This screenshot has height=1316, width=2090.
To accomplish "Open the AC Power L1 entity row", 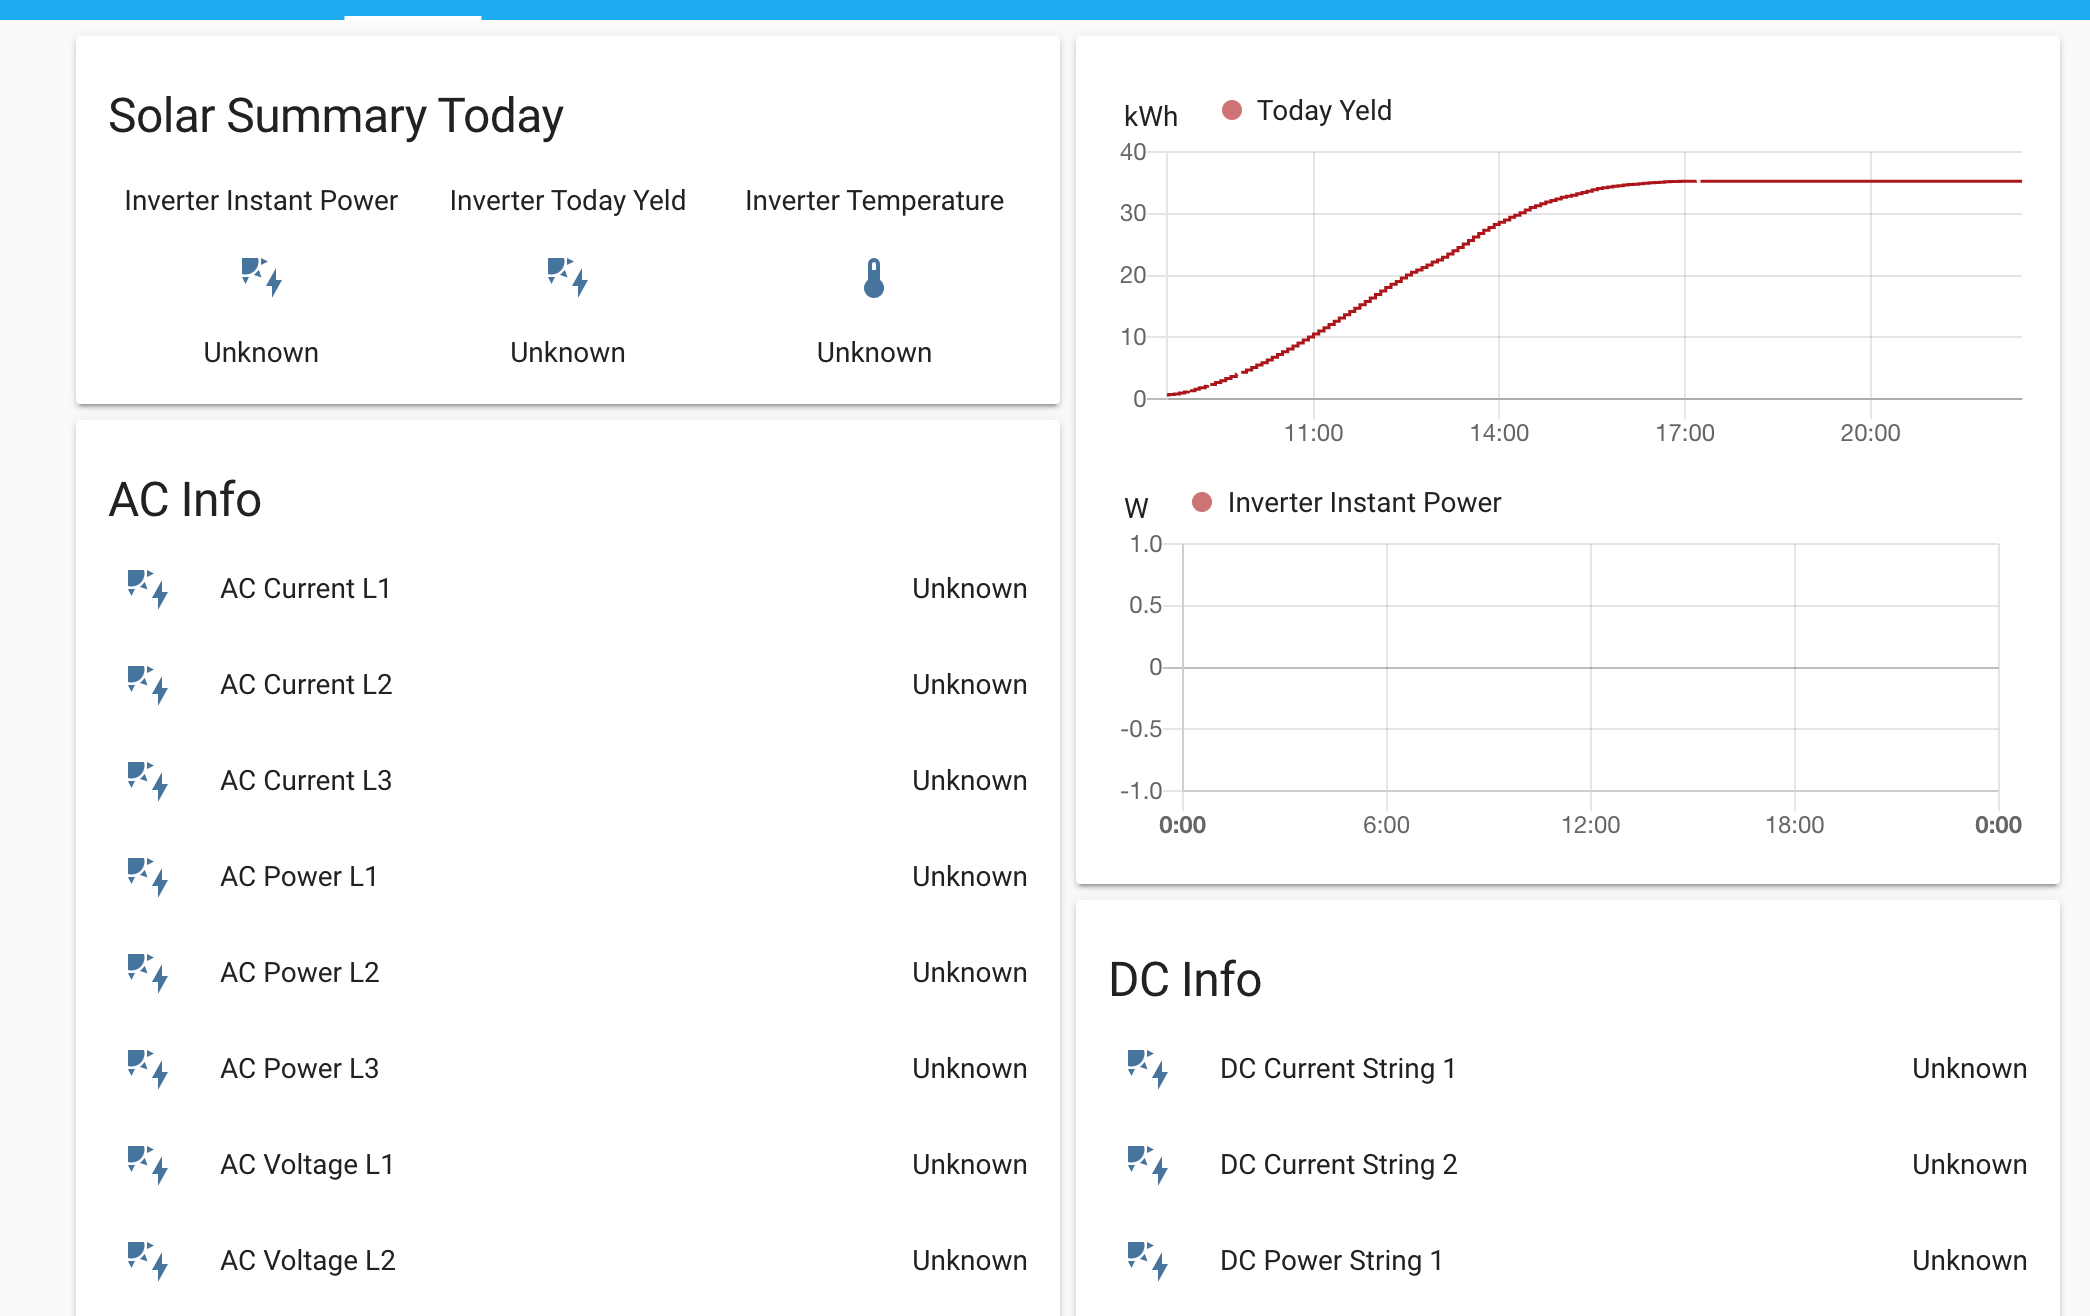I will click(x=299, y=876).
